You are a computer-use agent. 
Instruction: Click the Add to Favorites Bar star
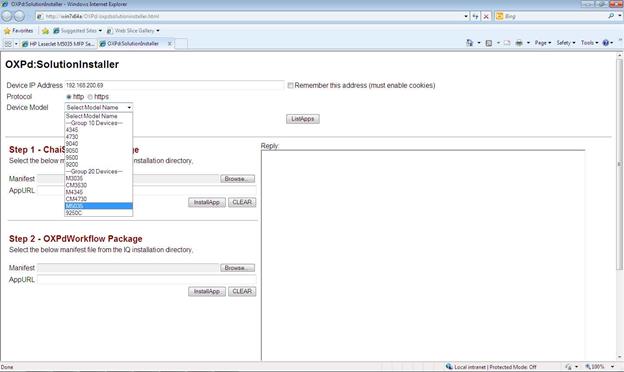45,31
